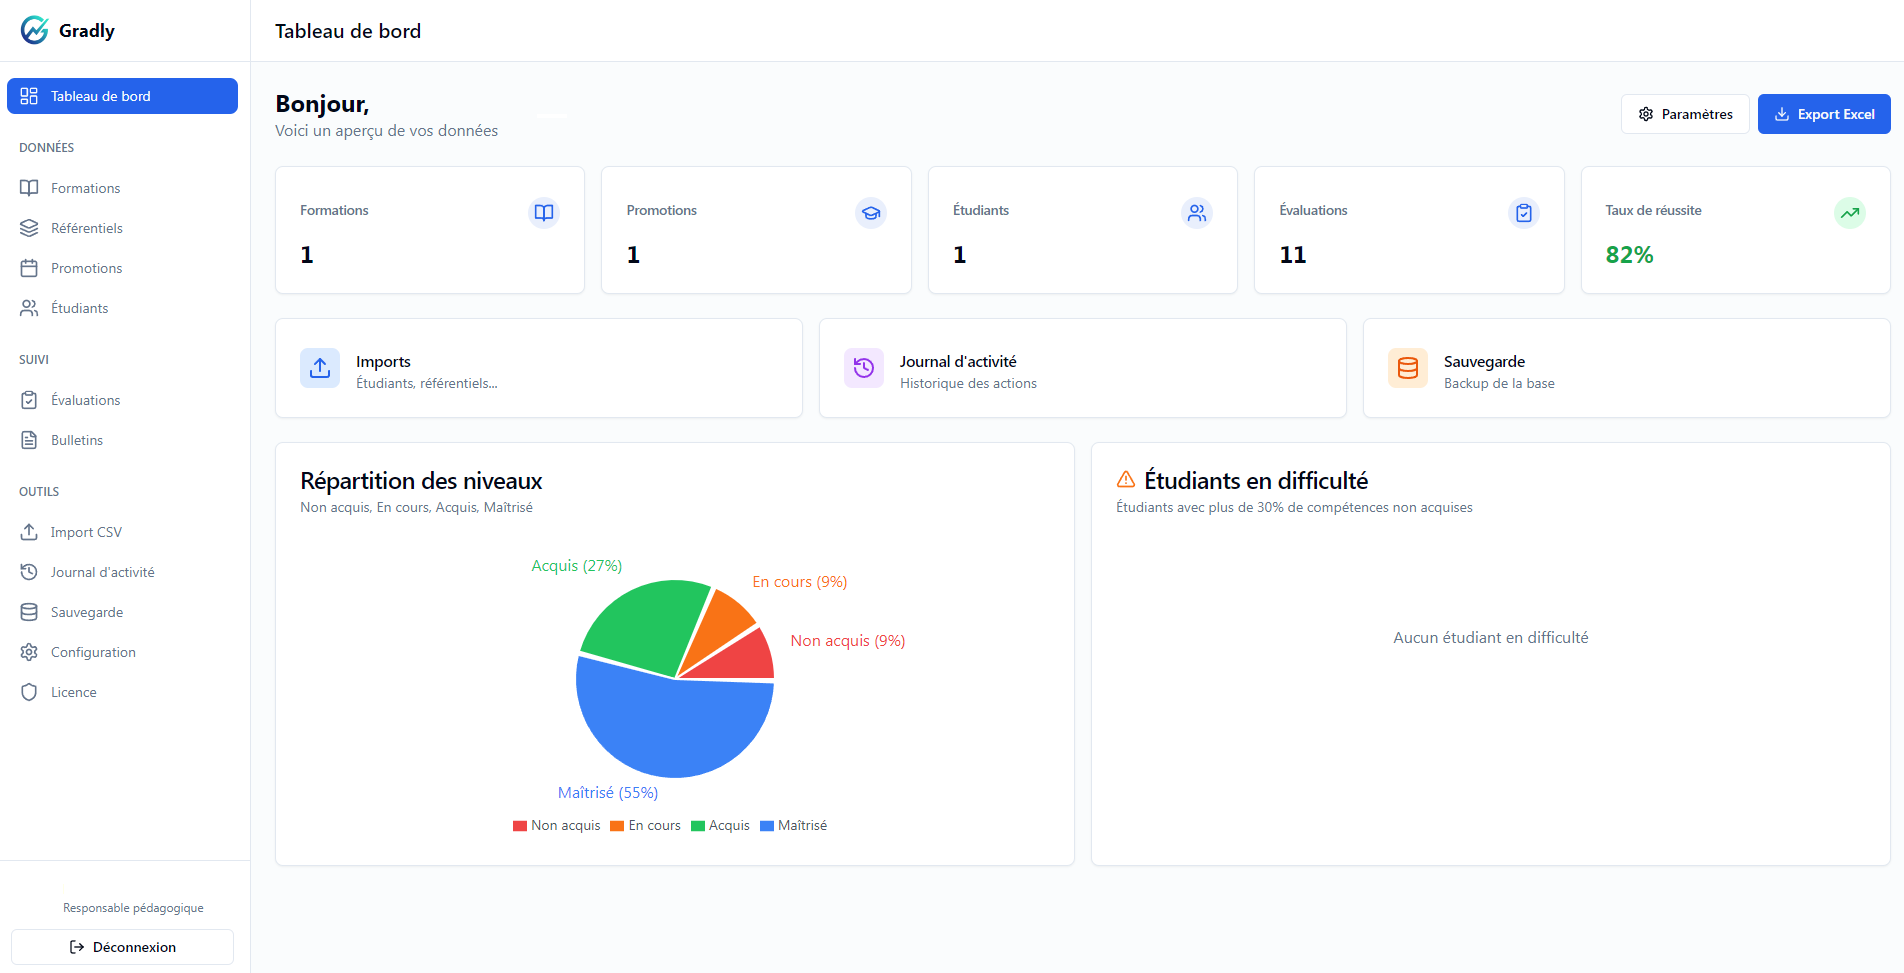
Task: Select the Bulletins icon under SUIVI
Action: point(29,439)
